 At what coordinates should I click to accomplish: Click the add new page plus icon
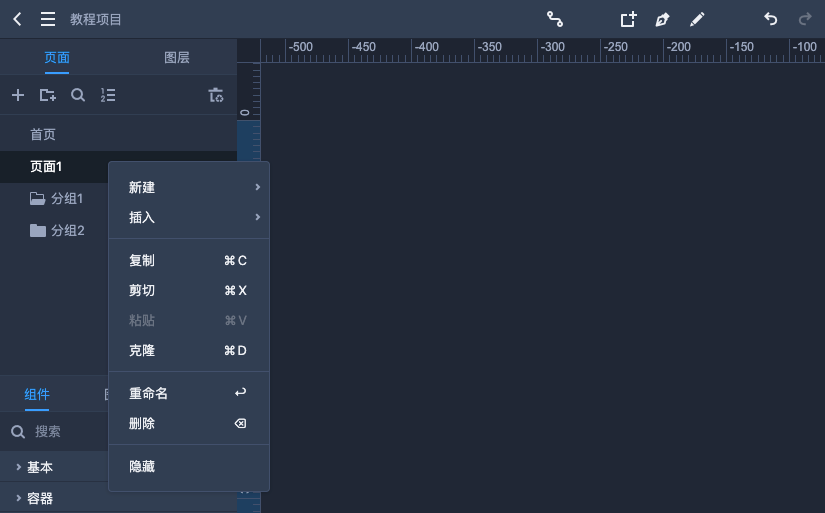(x=17, y=95)
